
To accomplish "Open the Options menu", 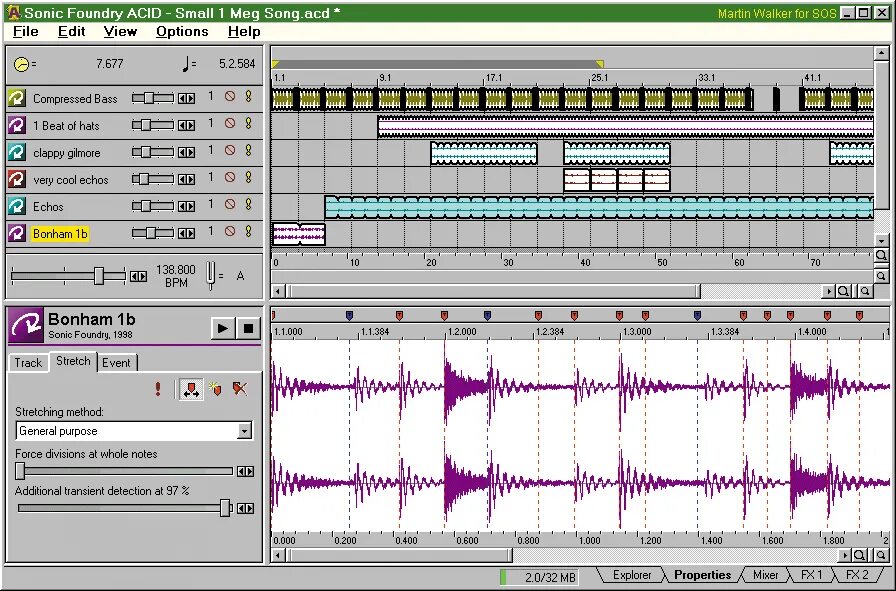I will point(182,31).
